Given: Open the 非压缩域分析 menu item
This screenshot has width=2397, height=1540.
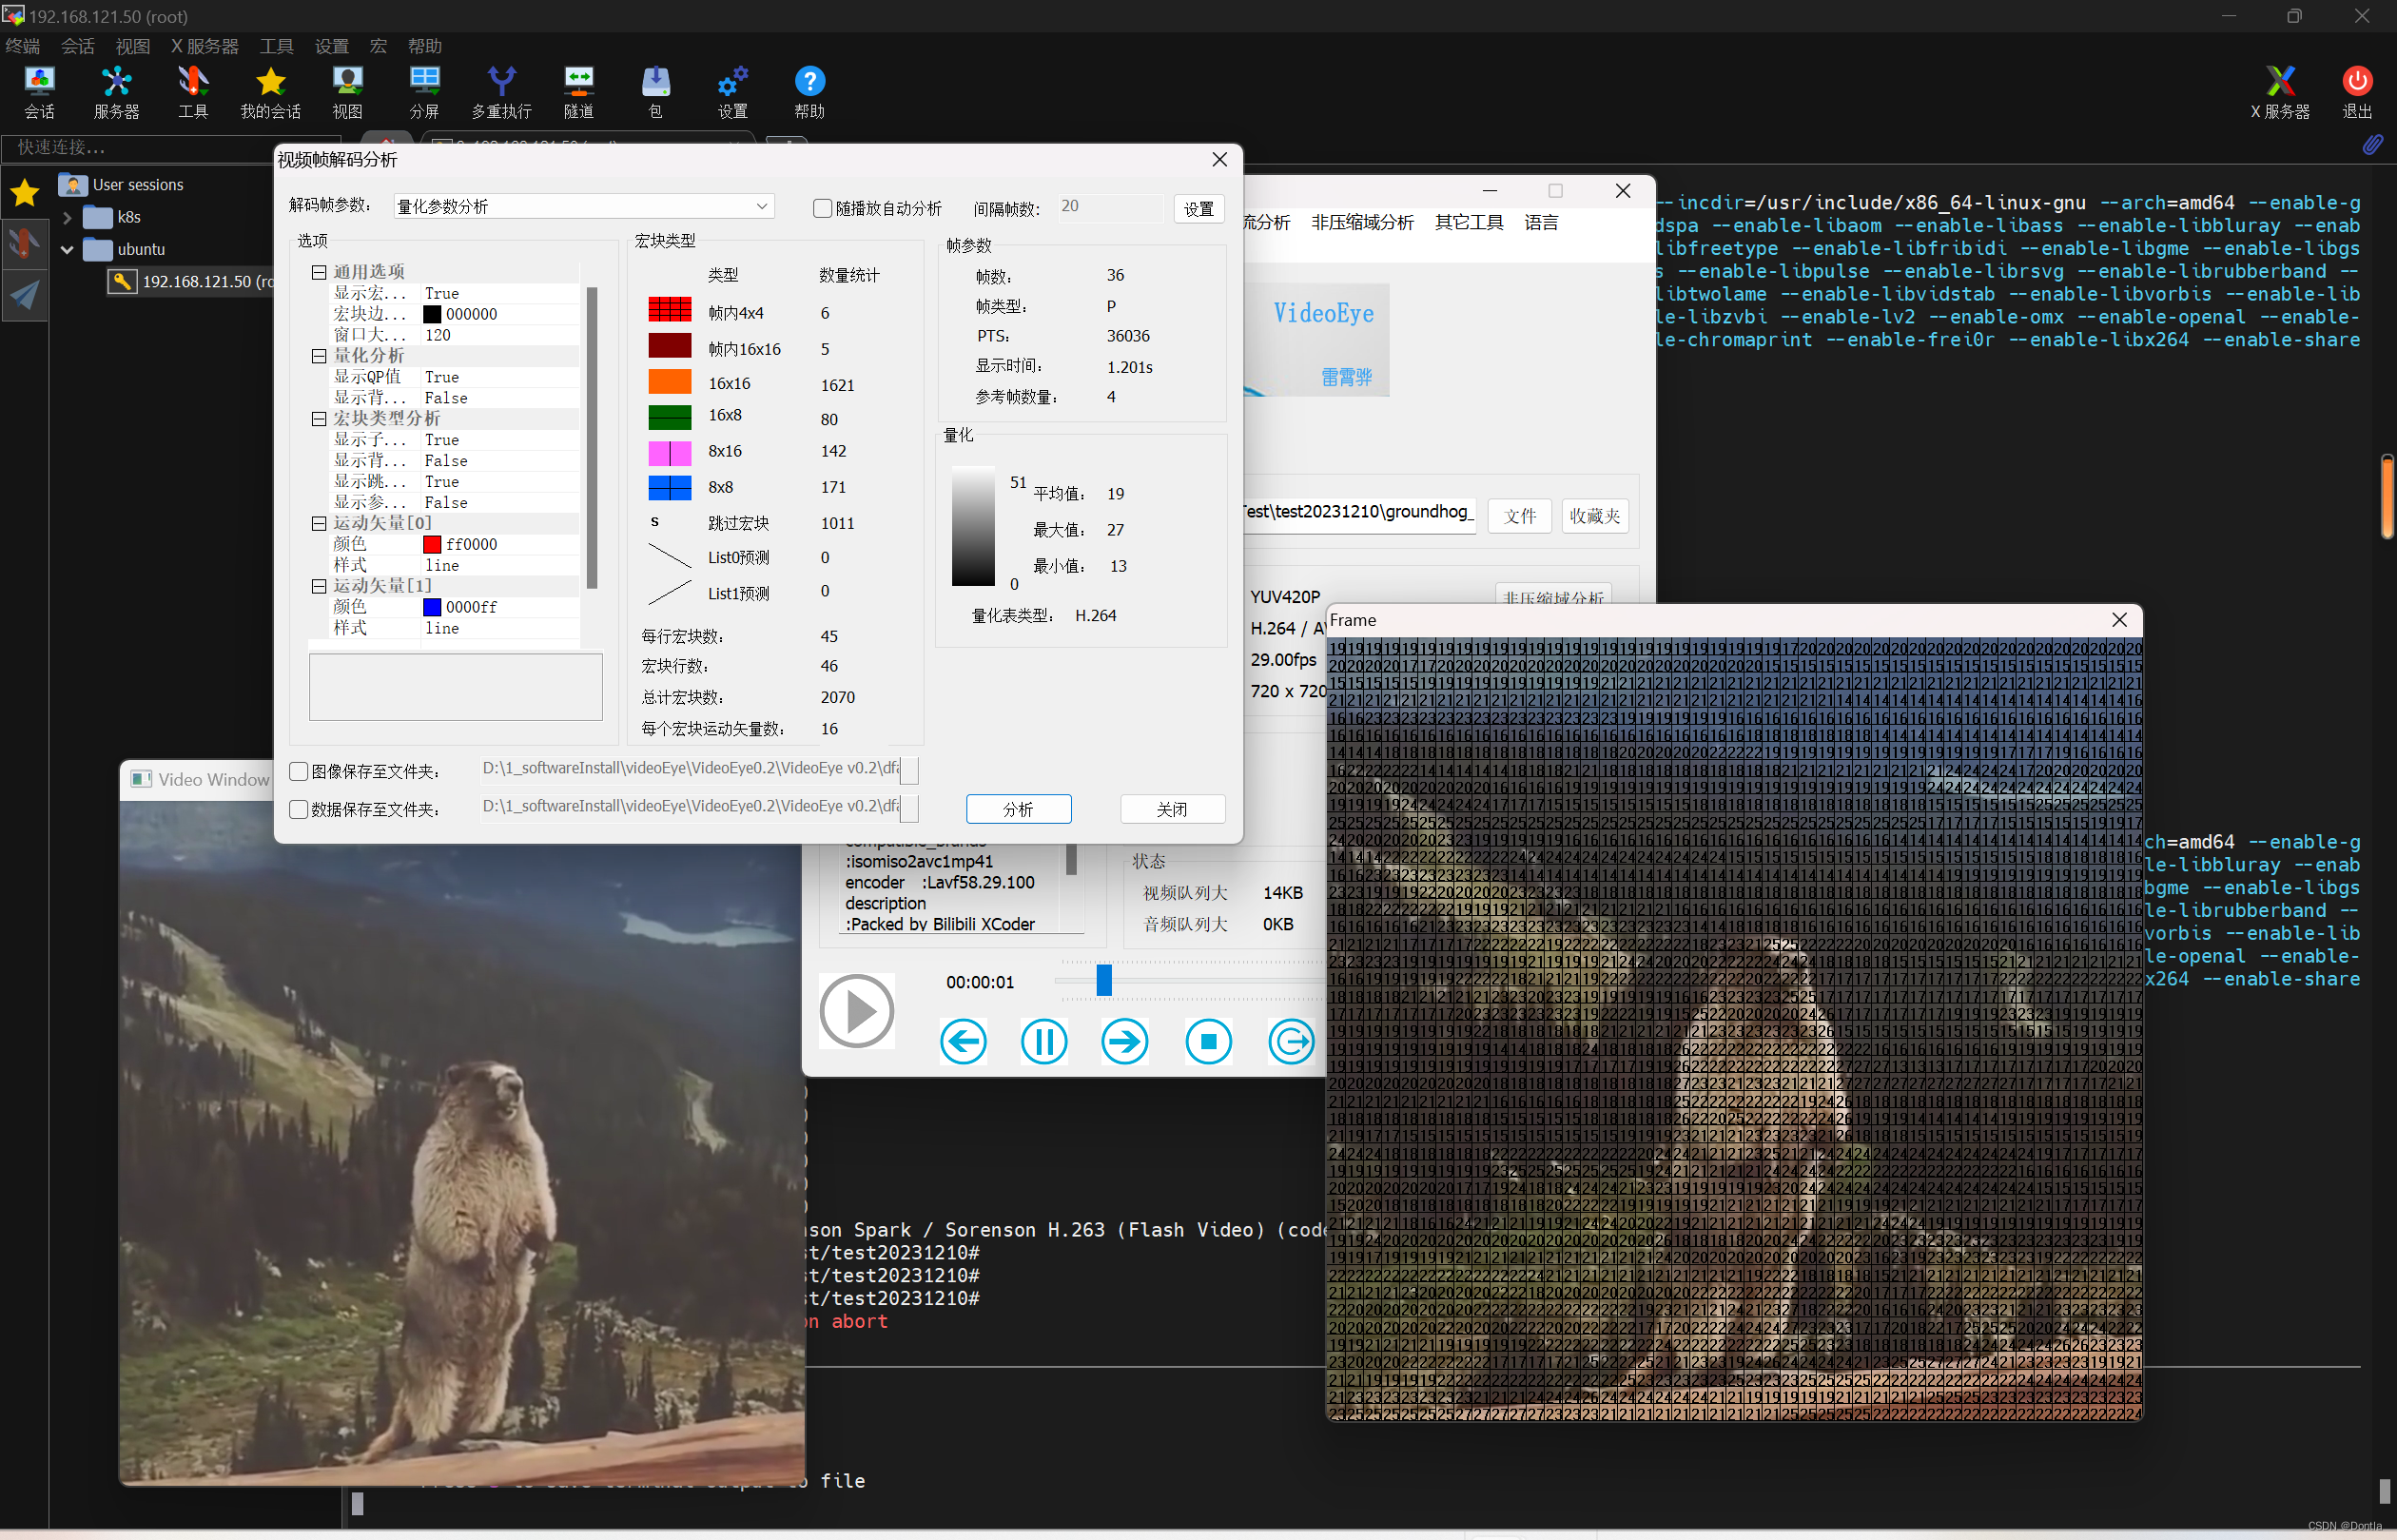Looking at the screenshot, I should (x=1361, y=222).
